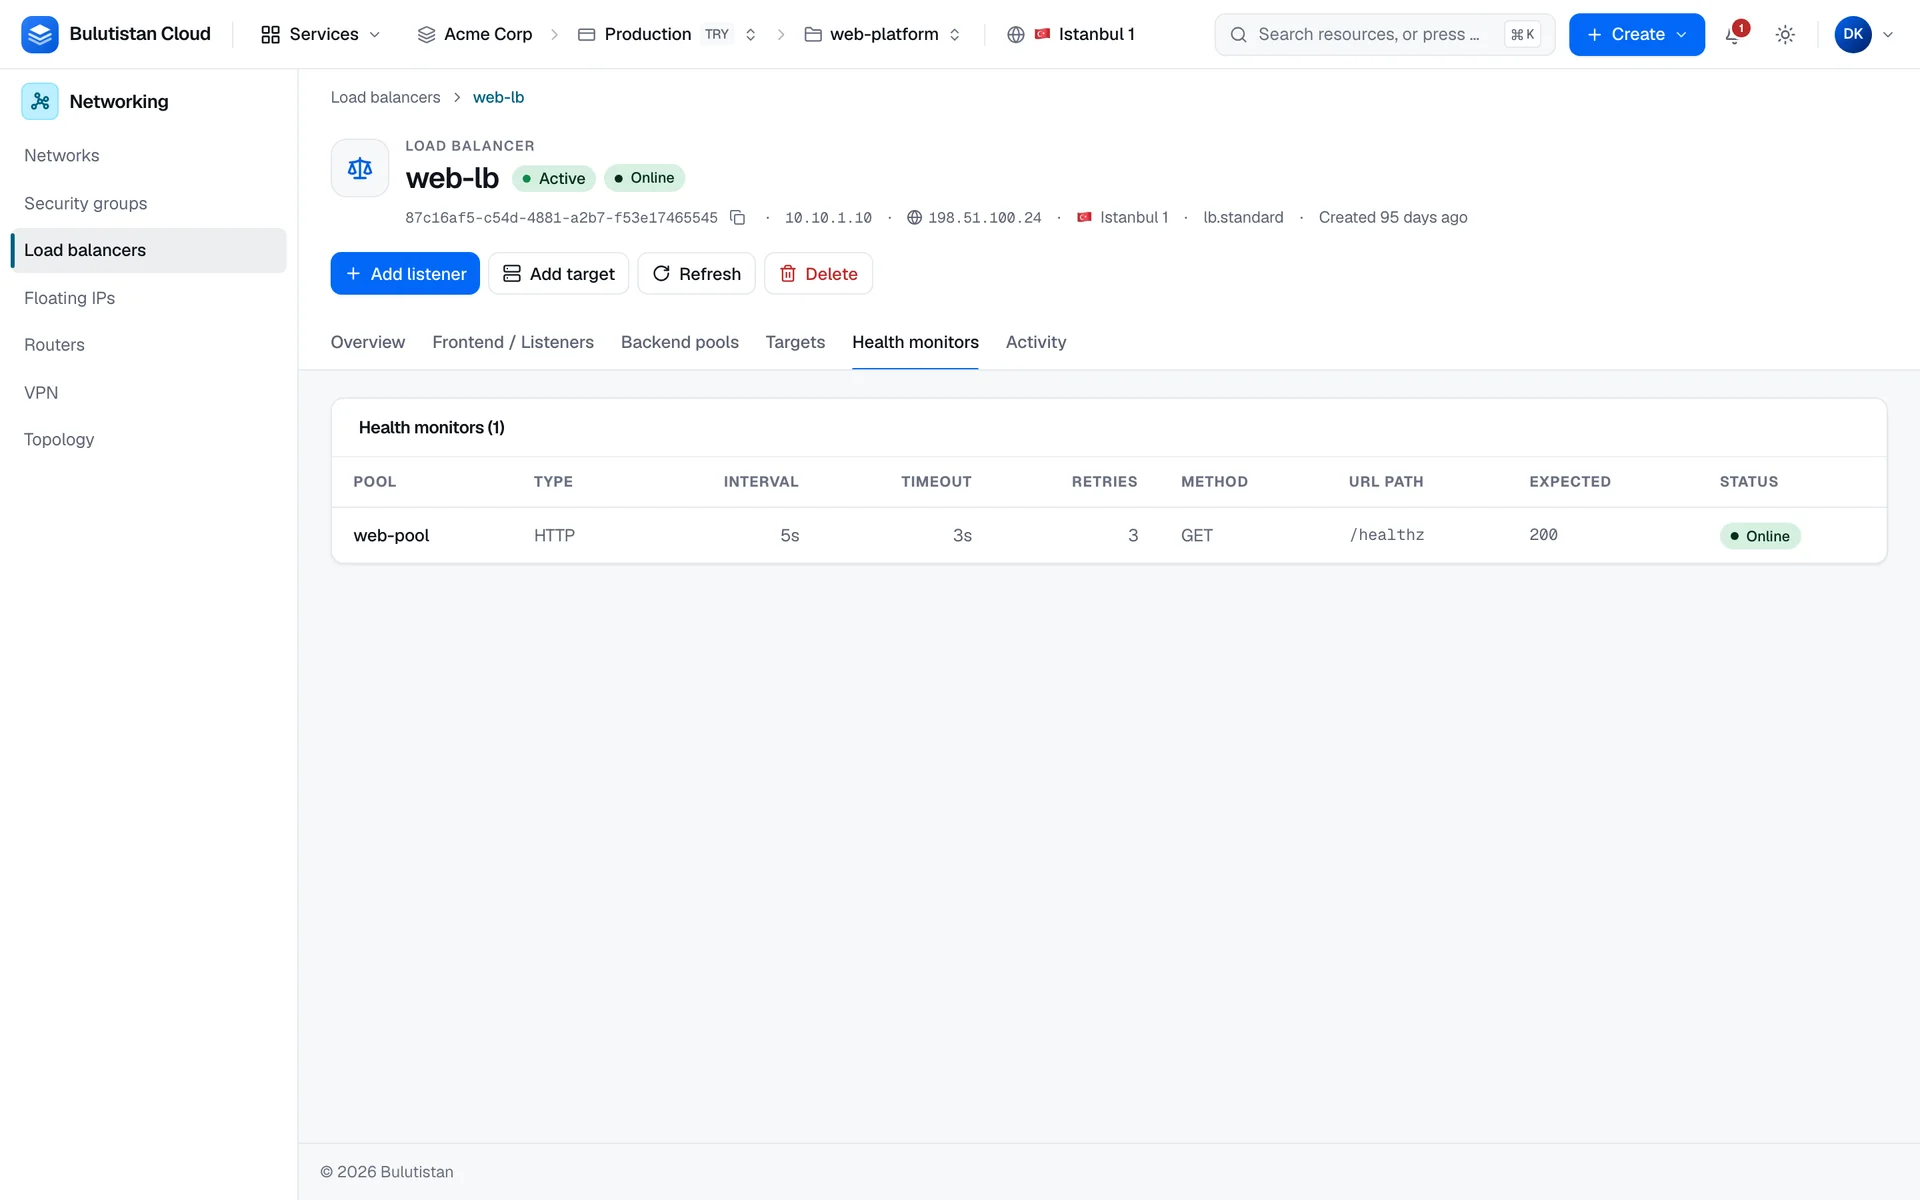Open the Acme Corp organization selector
The height and width of the screenshot is (1200, 1920).
click(x=475, y=35)
